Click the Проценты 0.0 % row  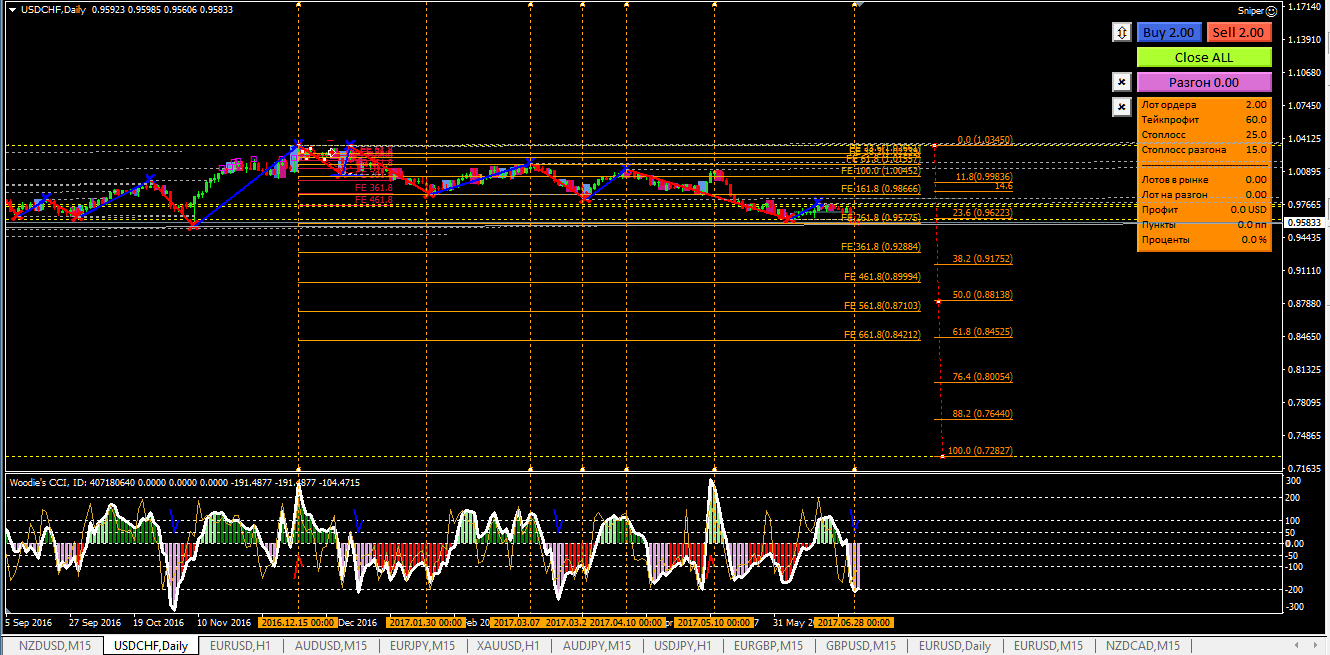tap(1204, 239)
